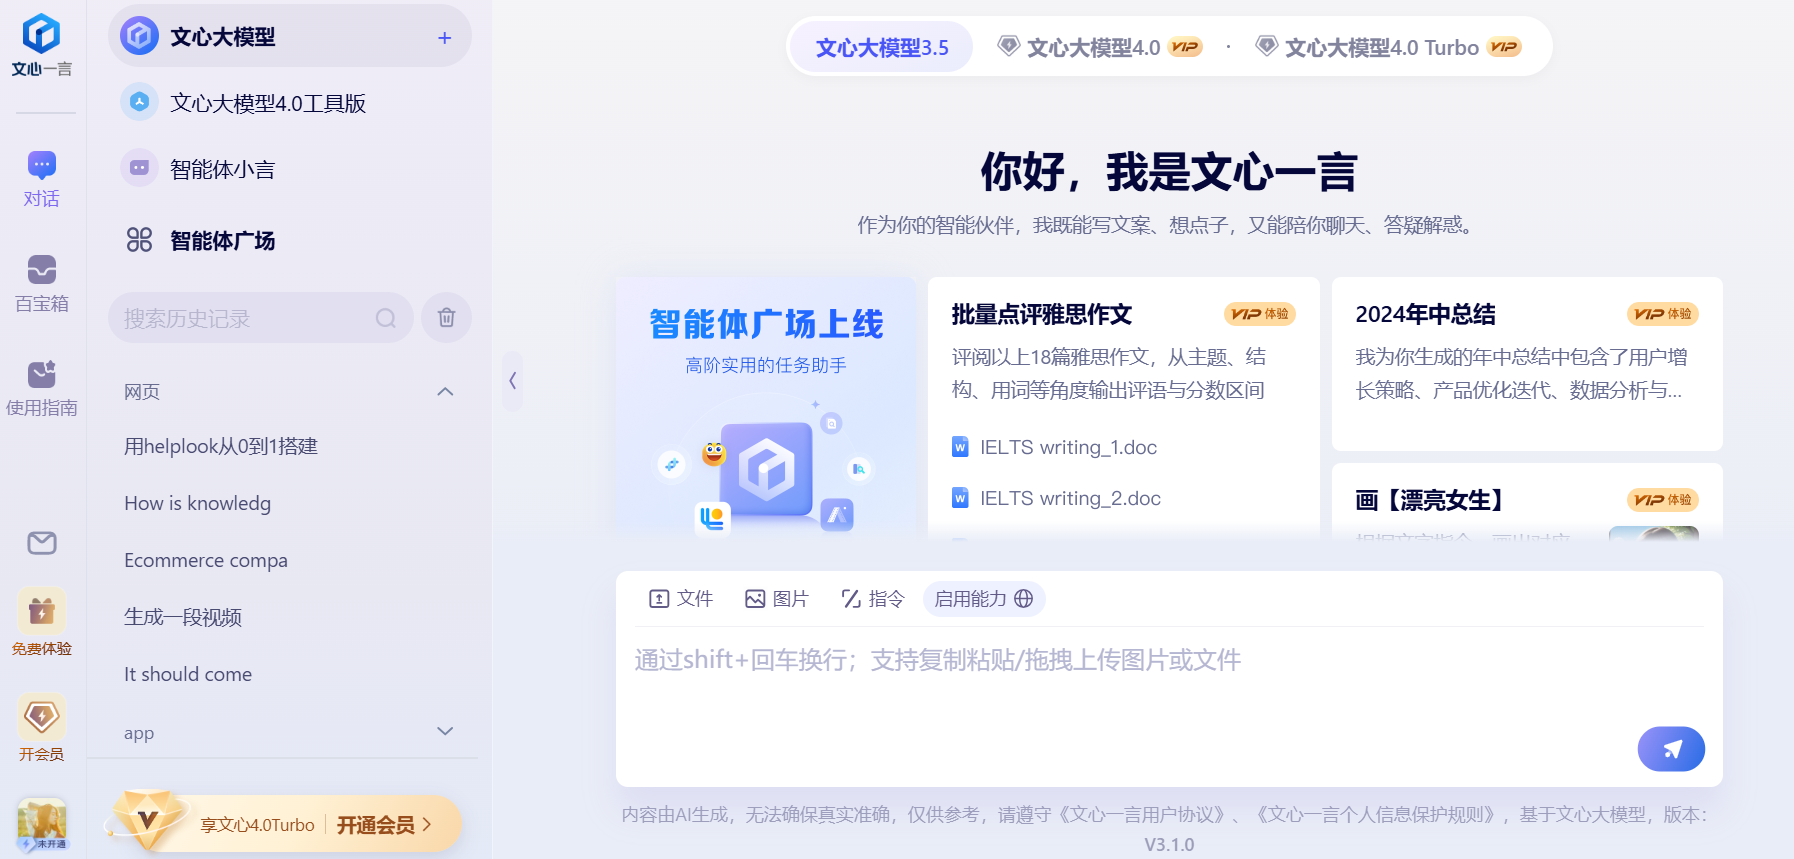
Task: Click the search magnifier icon in history box
Action: click(386, 318)
